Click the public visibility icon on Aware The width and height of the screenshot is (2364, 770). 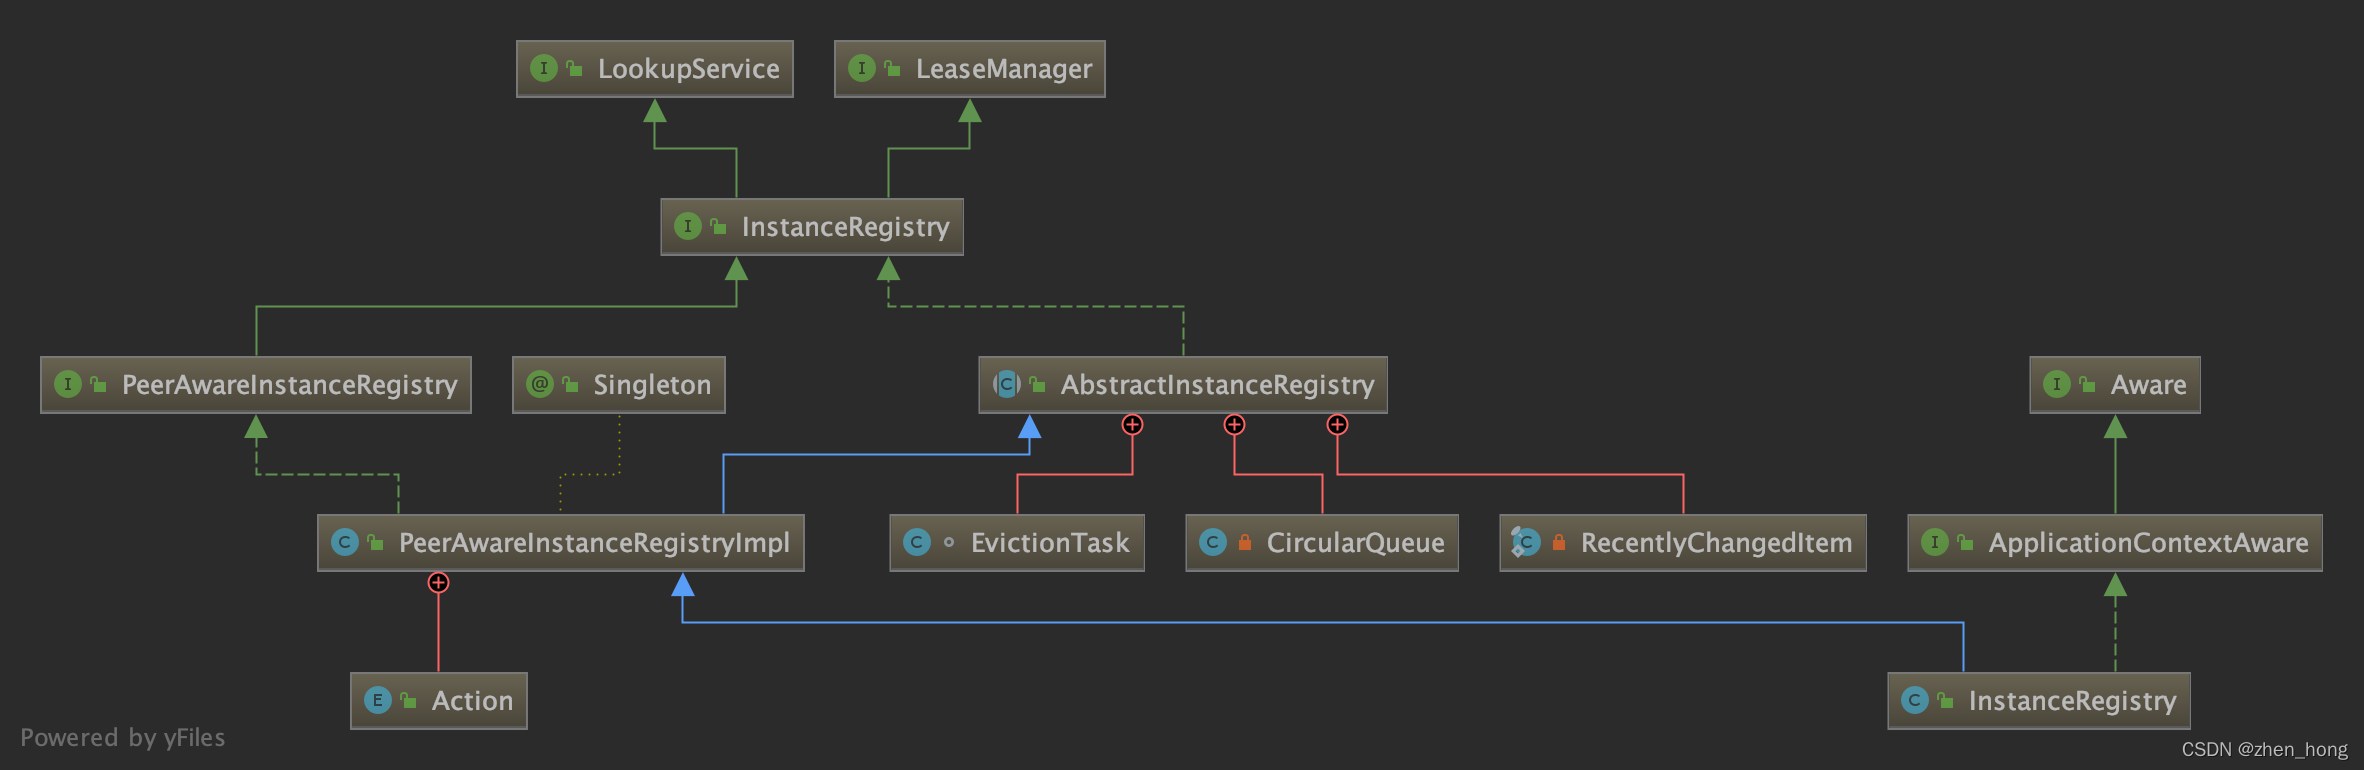pos(2087,384)
